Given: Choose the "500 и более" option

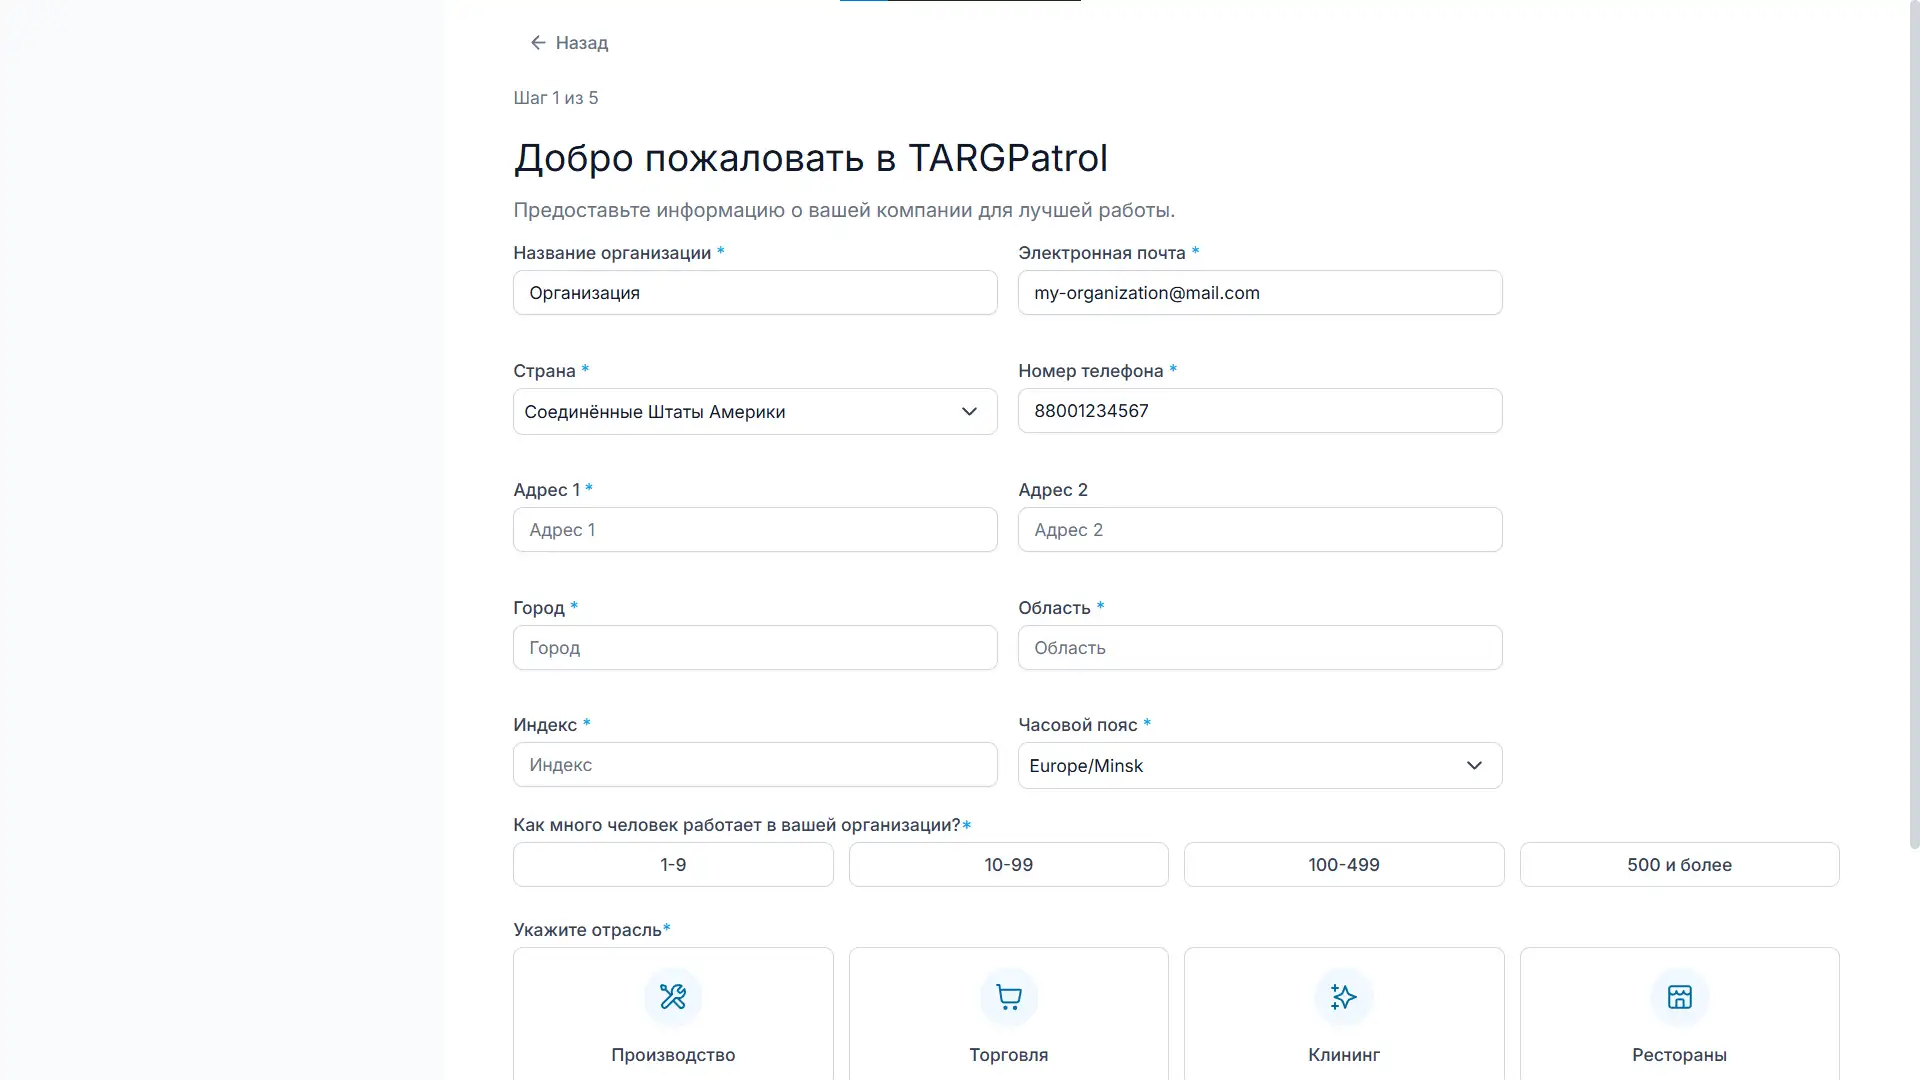Looking at the screenshot, I should click(x=1679, y=864).
